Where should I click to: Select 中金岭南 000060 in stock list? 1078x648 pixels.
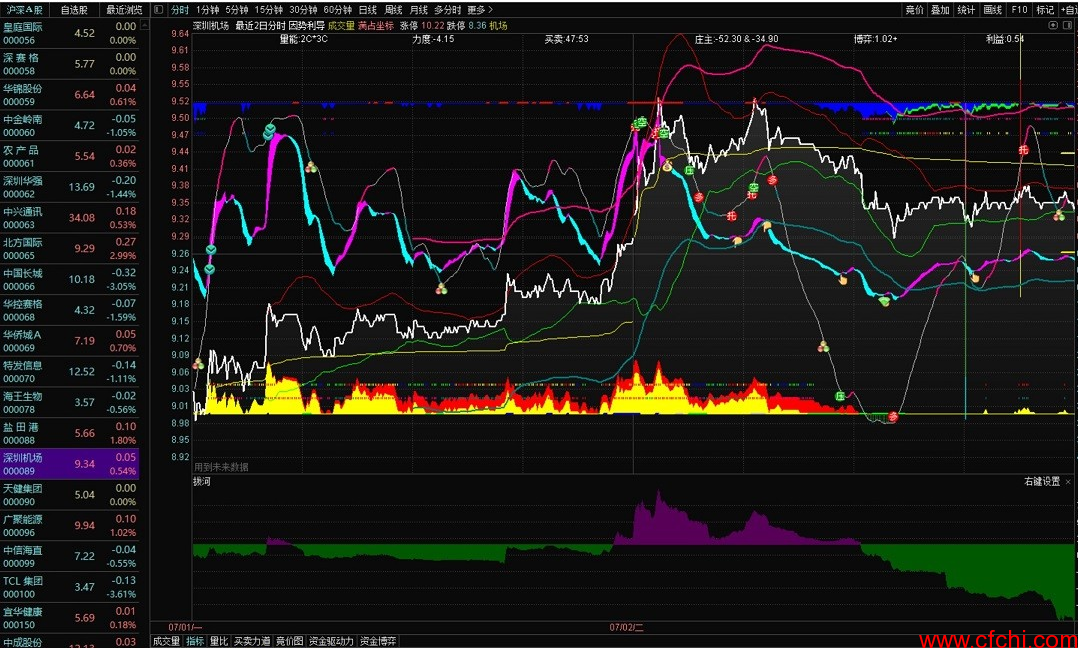point(69,125)
